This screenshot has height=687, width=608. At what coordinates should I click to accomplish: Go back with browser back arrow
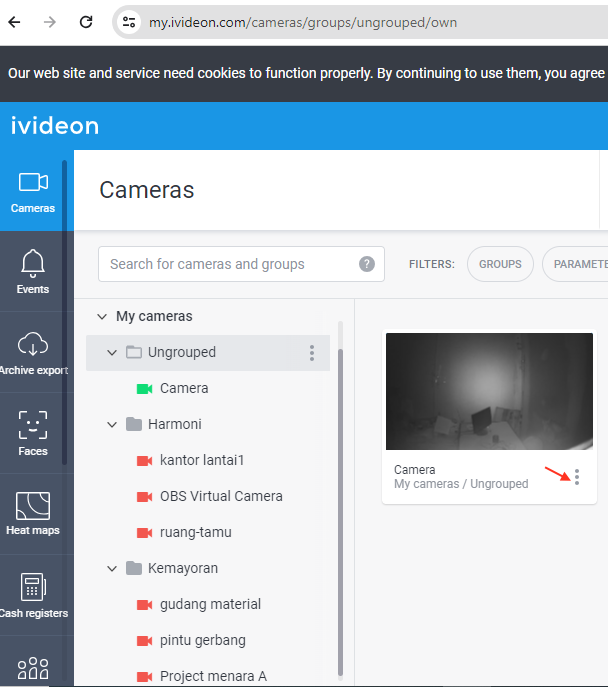click(x=14, y=22)
